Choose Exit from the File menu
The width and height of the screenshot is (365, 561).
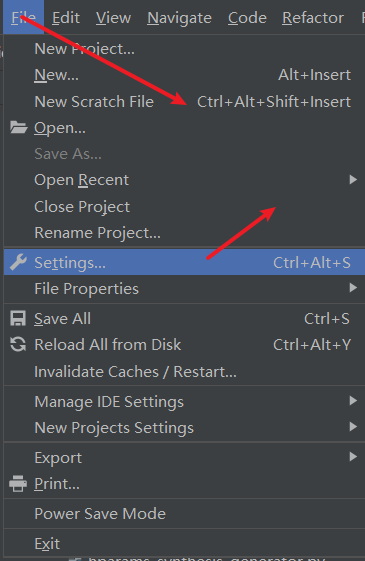184,543
